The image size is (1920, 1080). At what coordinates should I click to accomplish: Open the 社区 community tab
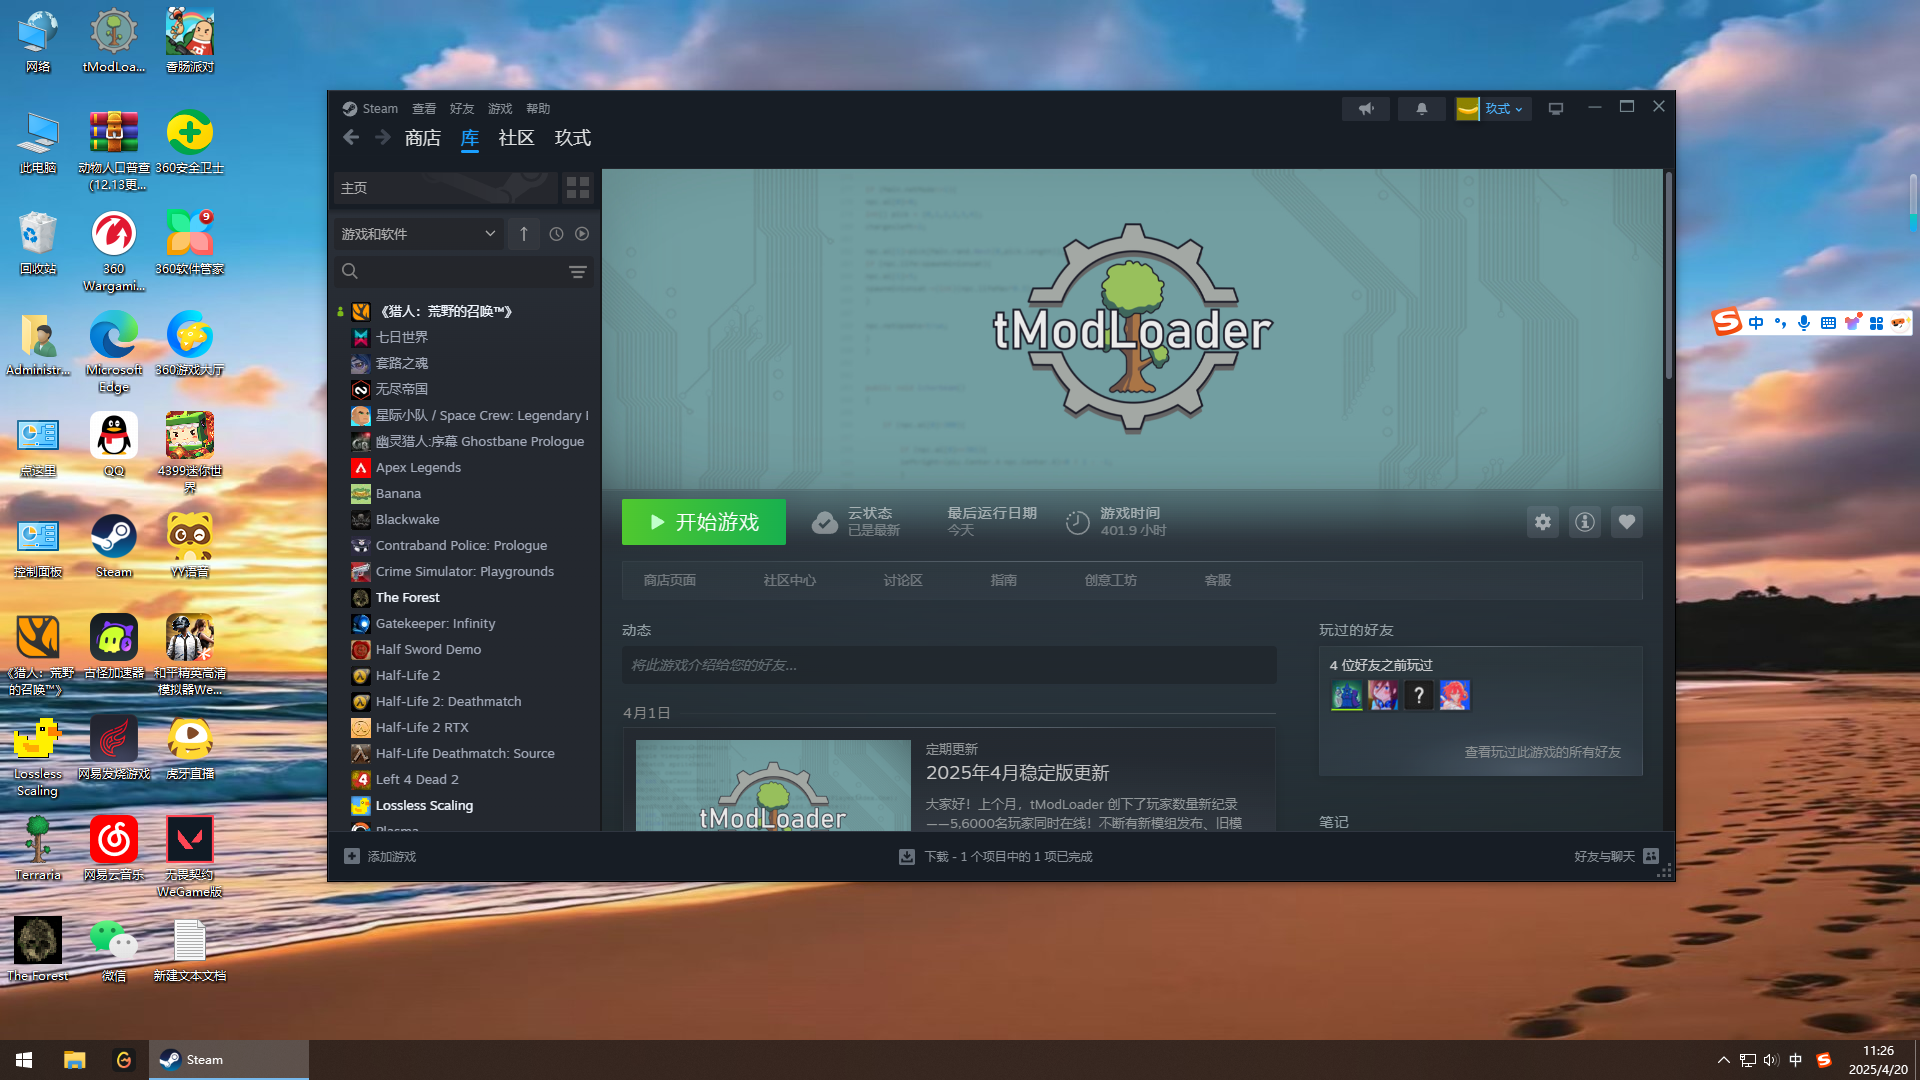click(x=517, y=138)
